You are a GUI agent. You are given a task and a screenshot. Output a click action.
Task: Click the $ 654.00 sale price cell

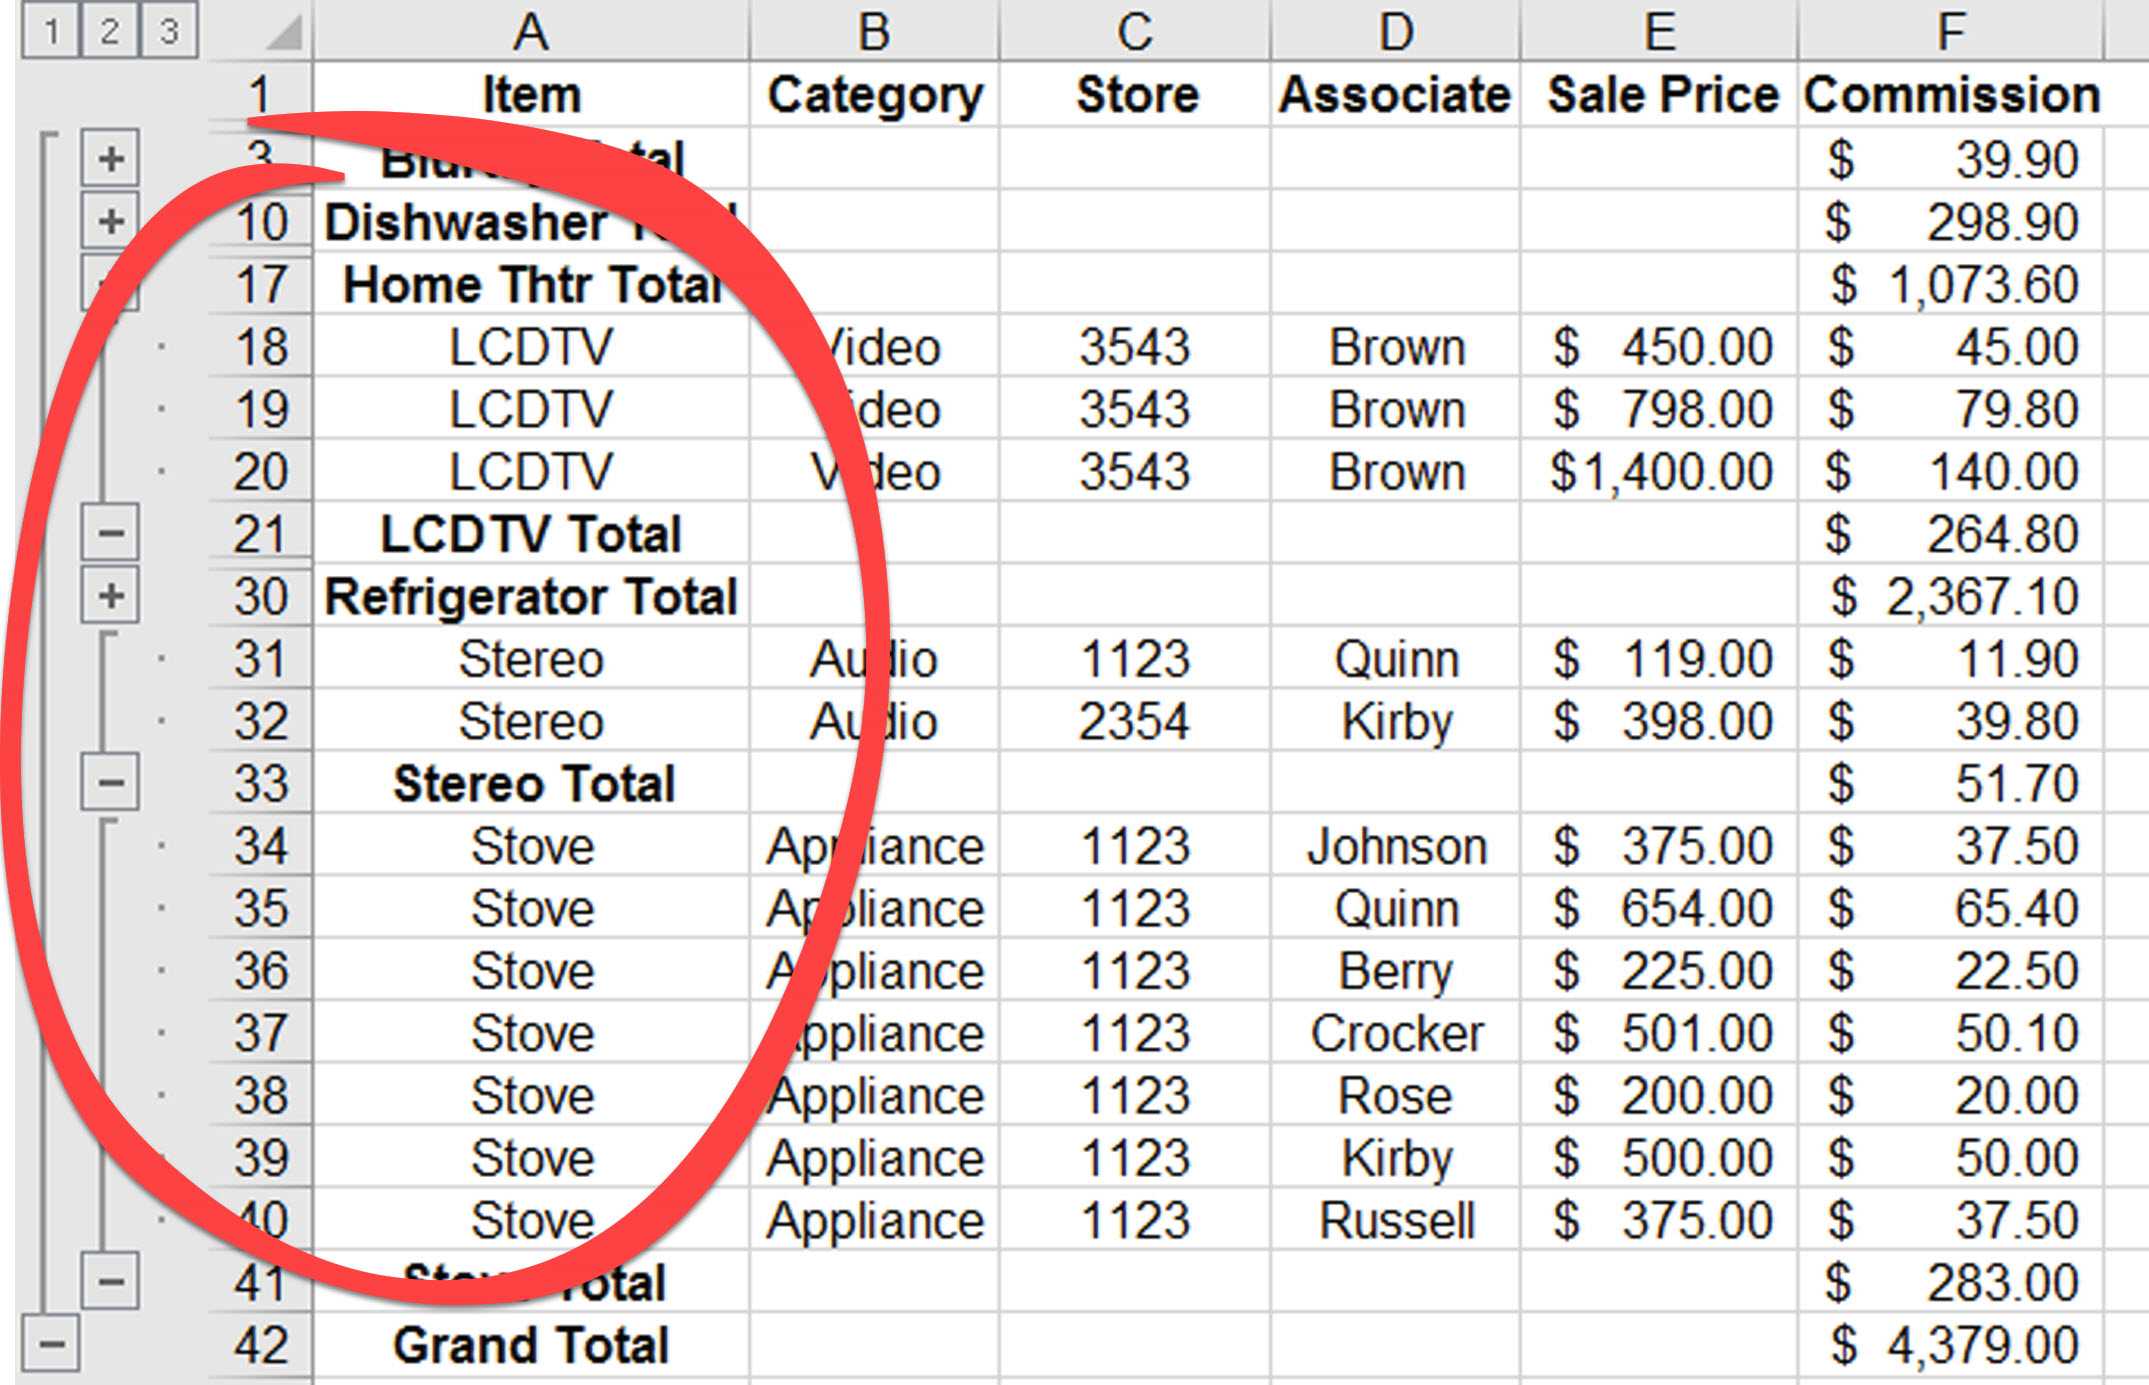(x=1660, y=908)
